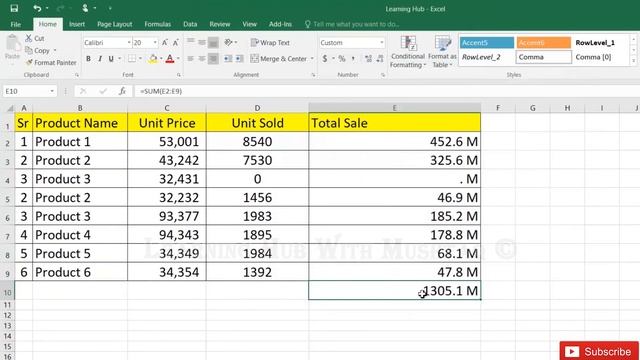Undo the last action

pos(37,8)
